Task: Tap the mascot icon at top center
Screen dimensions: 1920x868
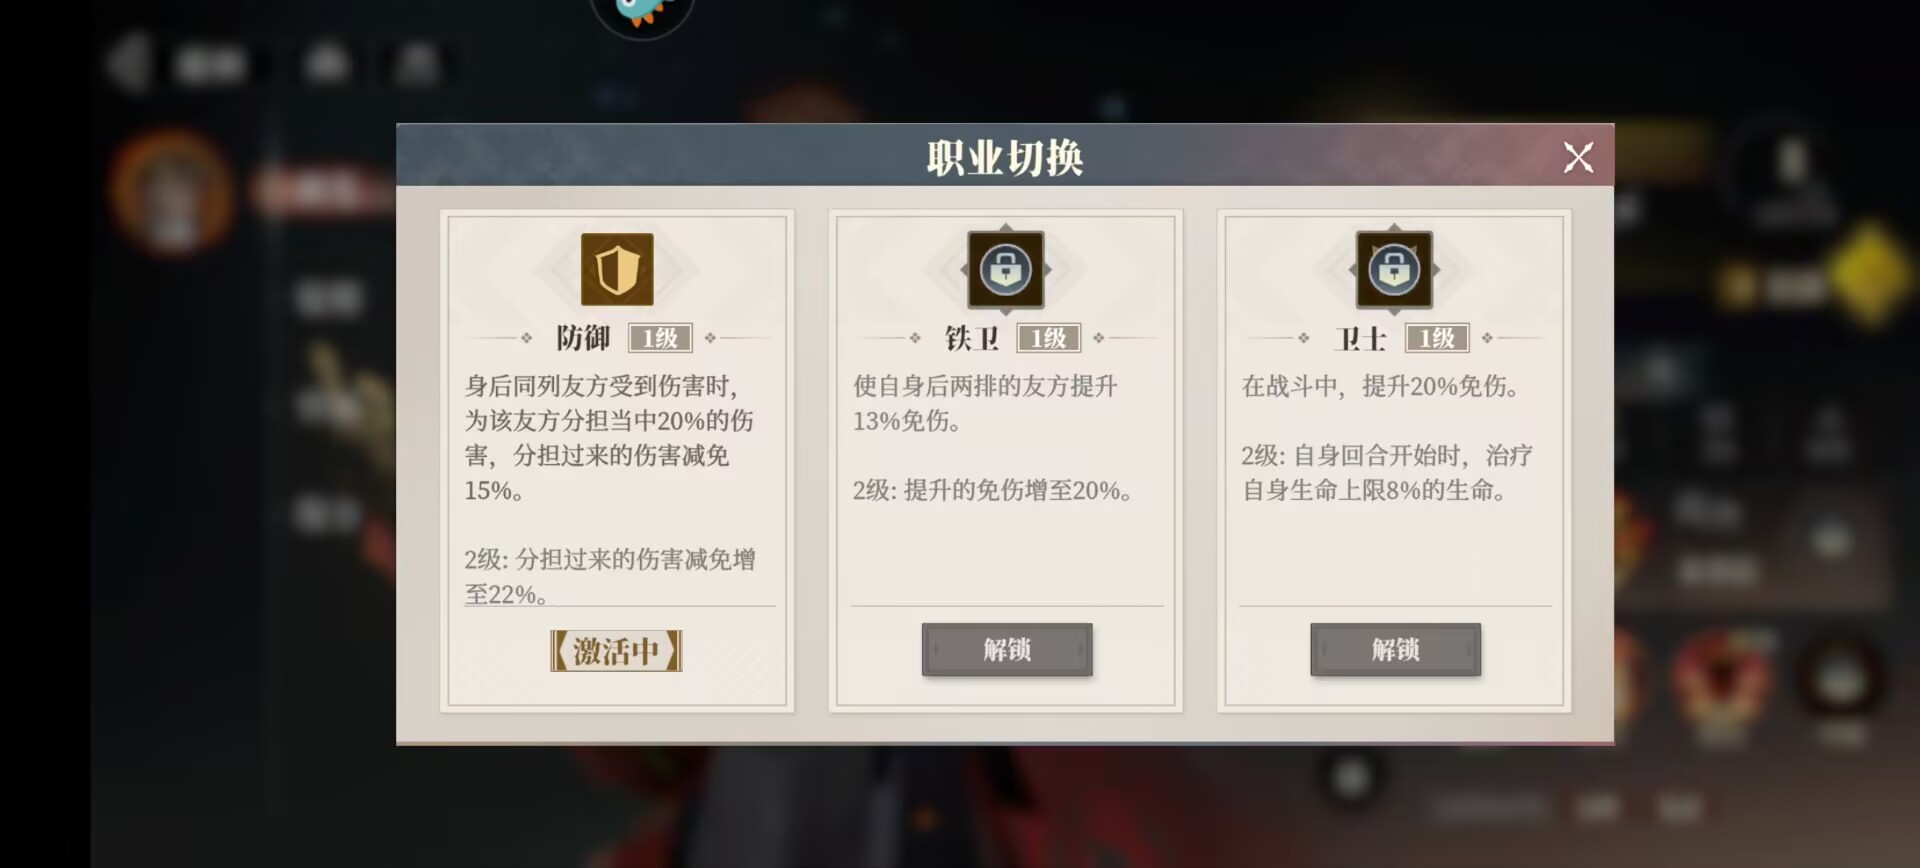Action: tap(641, 14)
